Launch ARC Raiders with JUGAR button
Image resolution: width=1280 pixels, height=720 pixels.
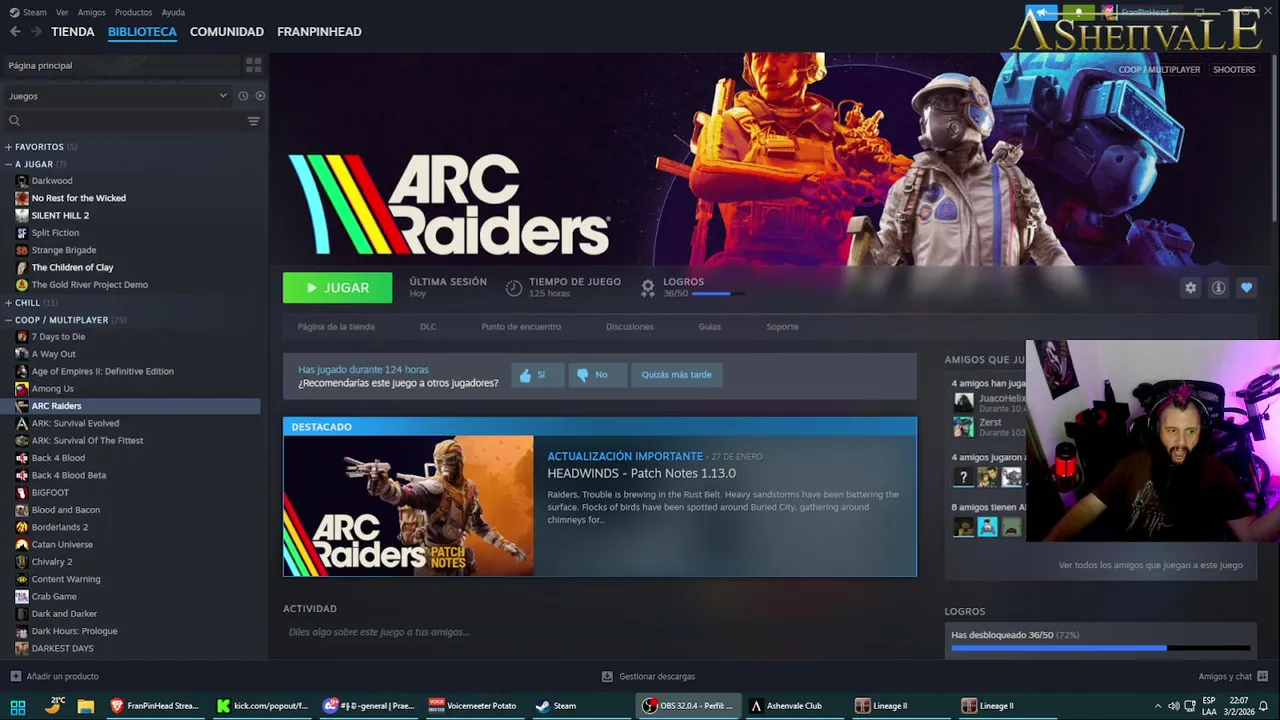tap(338, 288)
